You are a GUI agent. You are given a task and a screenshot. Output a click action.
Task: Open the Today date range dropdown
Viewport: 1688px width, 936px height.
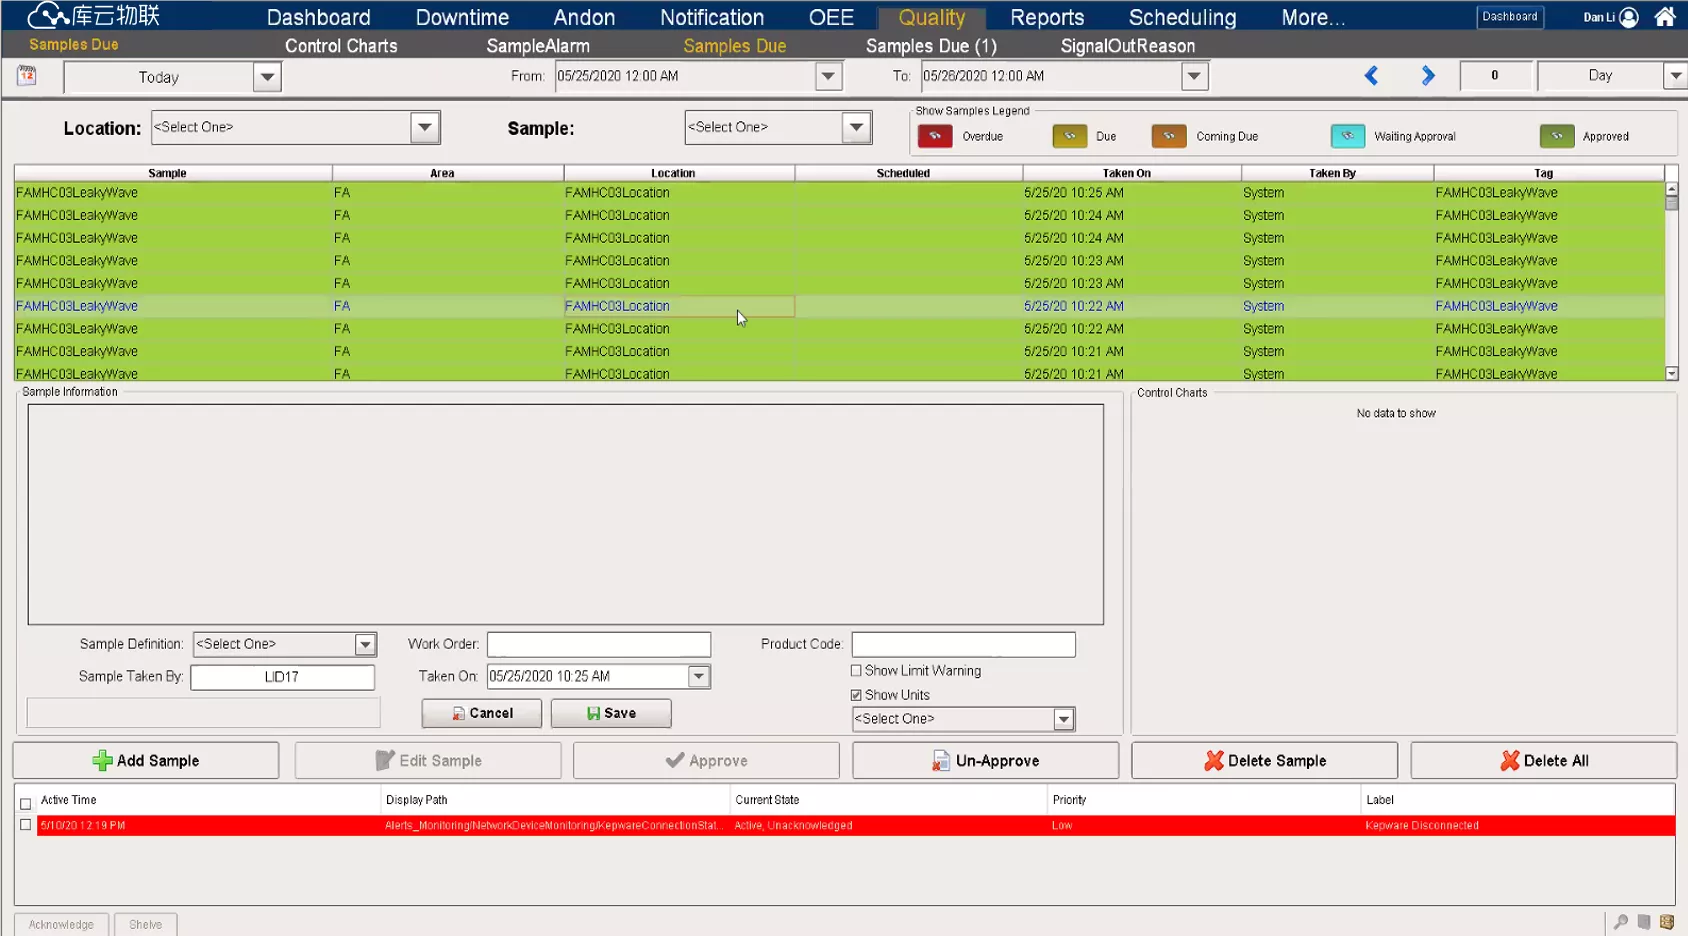(x=267, y=77)
